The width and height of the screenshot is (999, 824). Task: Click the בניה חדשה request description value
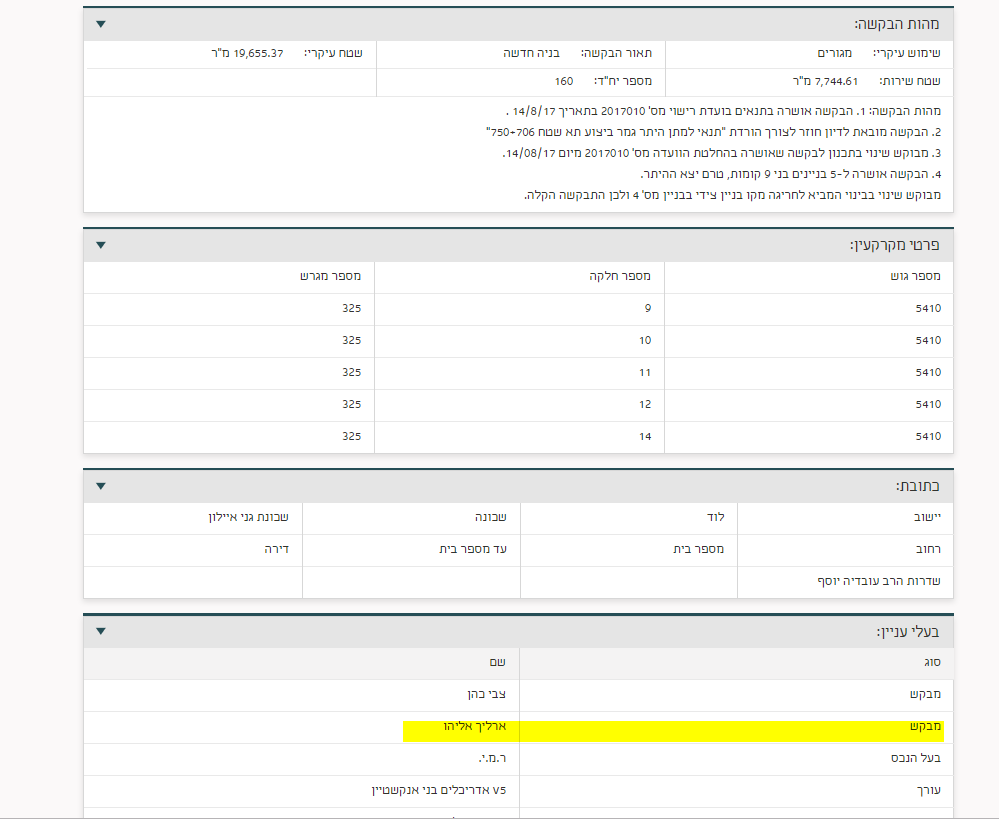(531, 54)
